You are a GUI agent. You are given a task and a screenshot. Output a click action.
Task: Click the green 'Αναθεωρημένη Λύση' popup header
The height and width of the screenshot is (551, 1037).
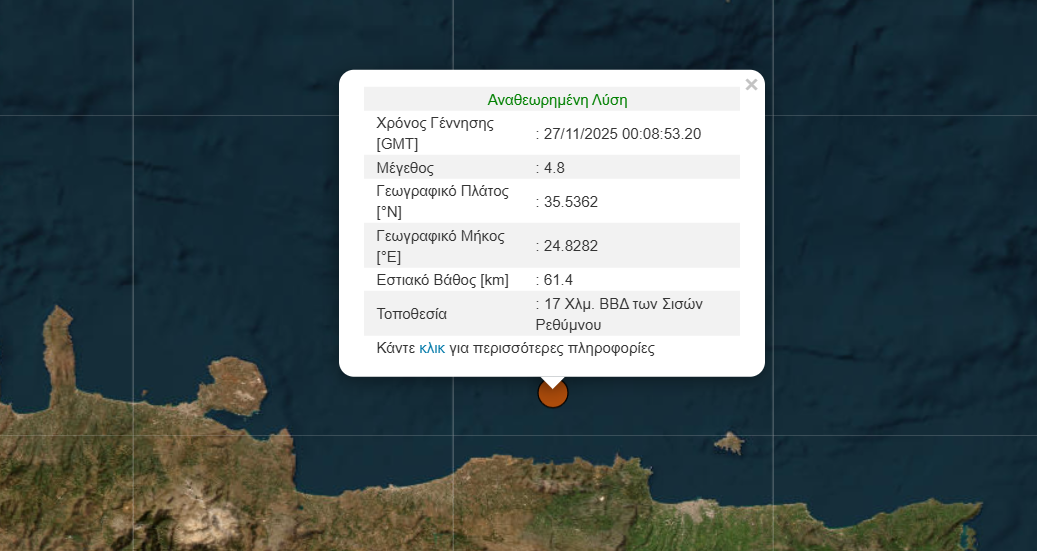click(557, 100)
